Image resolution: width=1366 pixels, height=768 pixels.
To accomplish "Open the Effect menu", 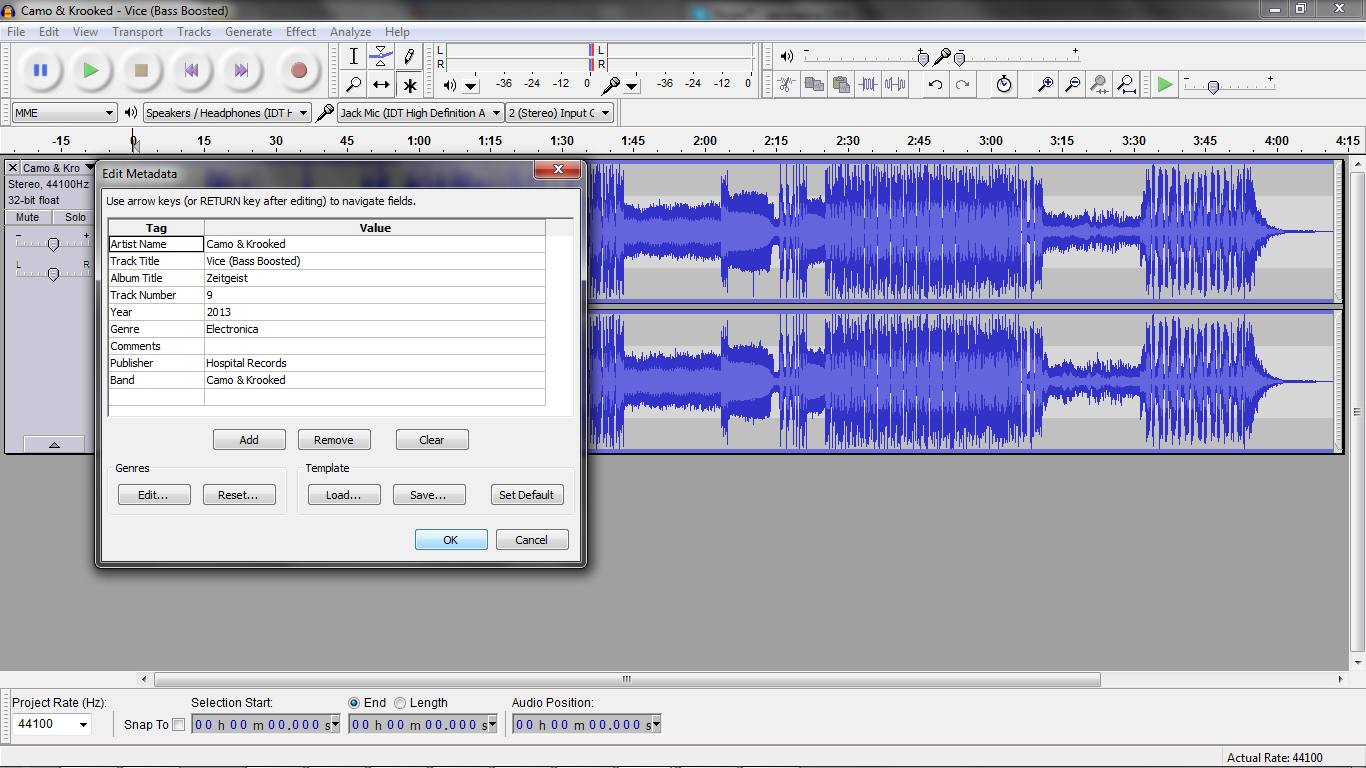I will 301,32.
